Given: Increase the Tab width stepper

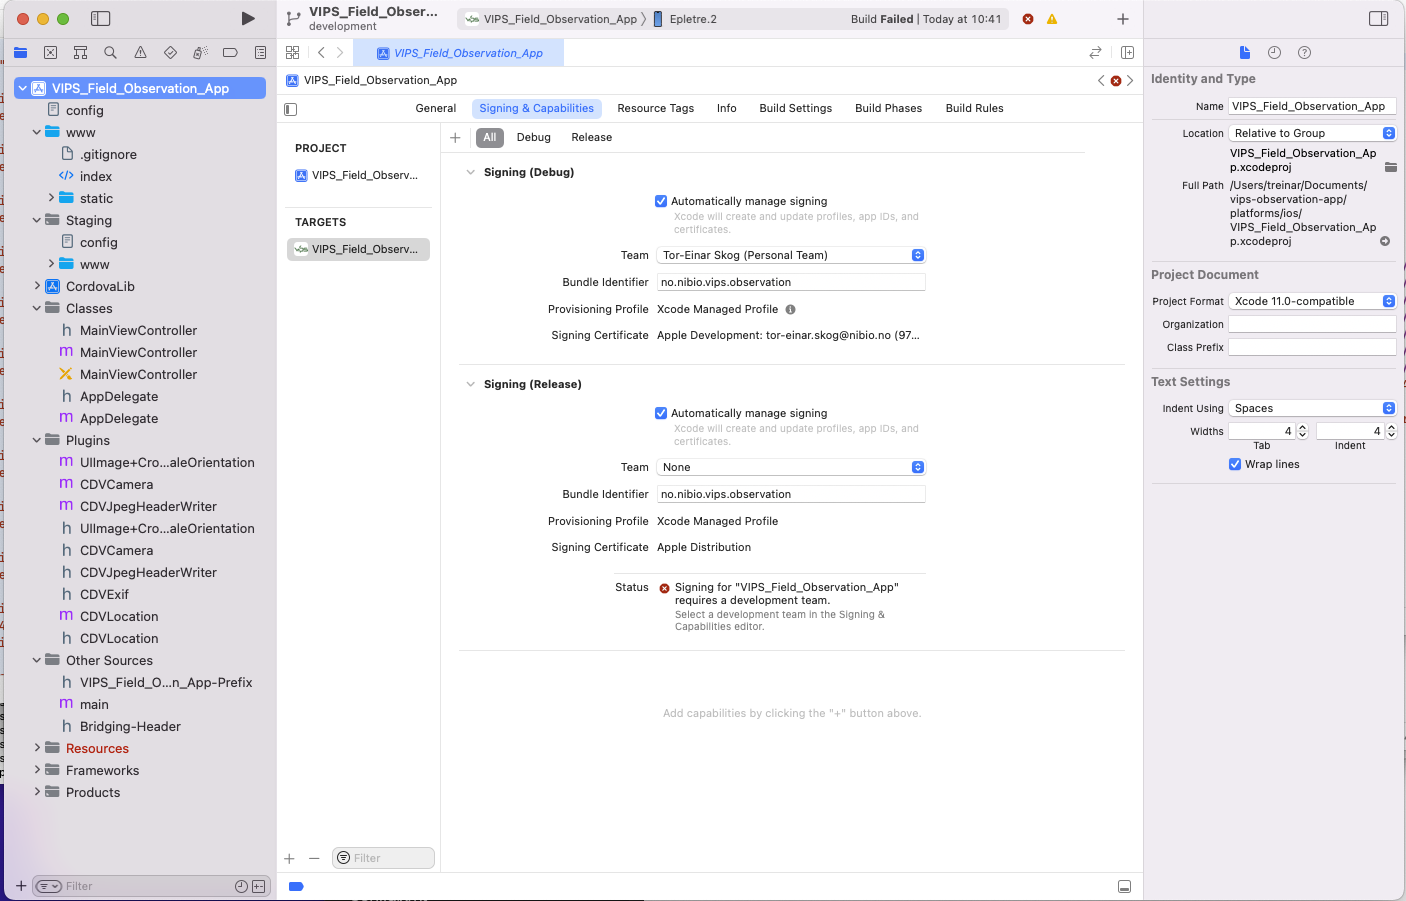Looking at the screenshot, I should tap(1302, 427).
